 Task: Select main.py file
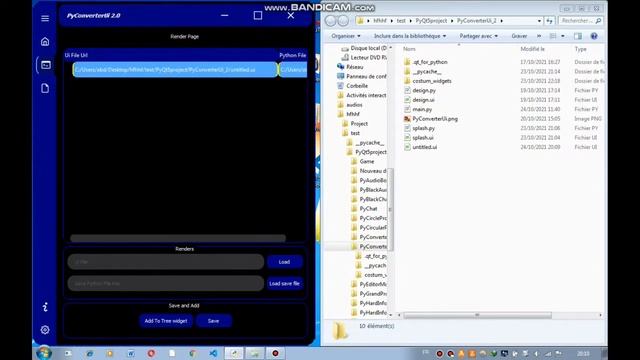tap(422, 109)
